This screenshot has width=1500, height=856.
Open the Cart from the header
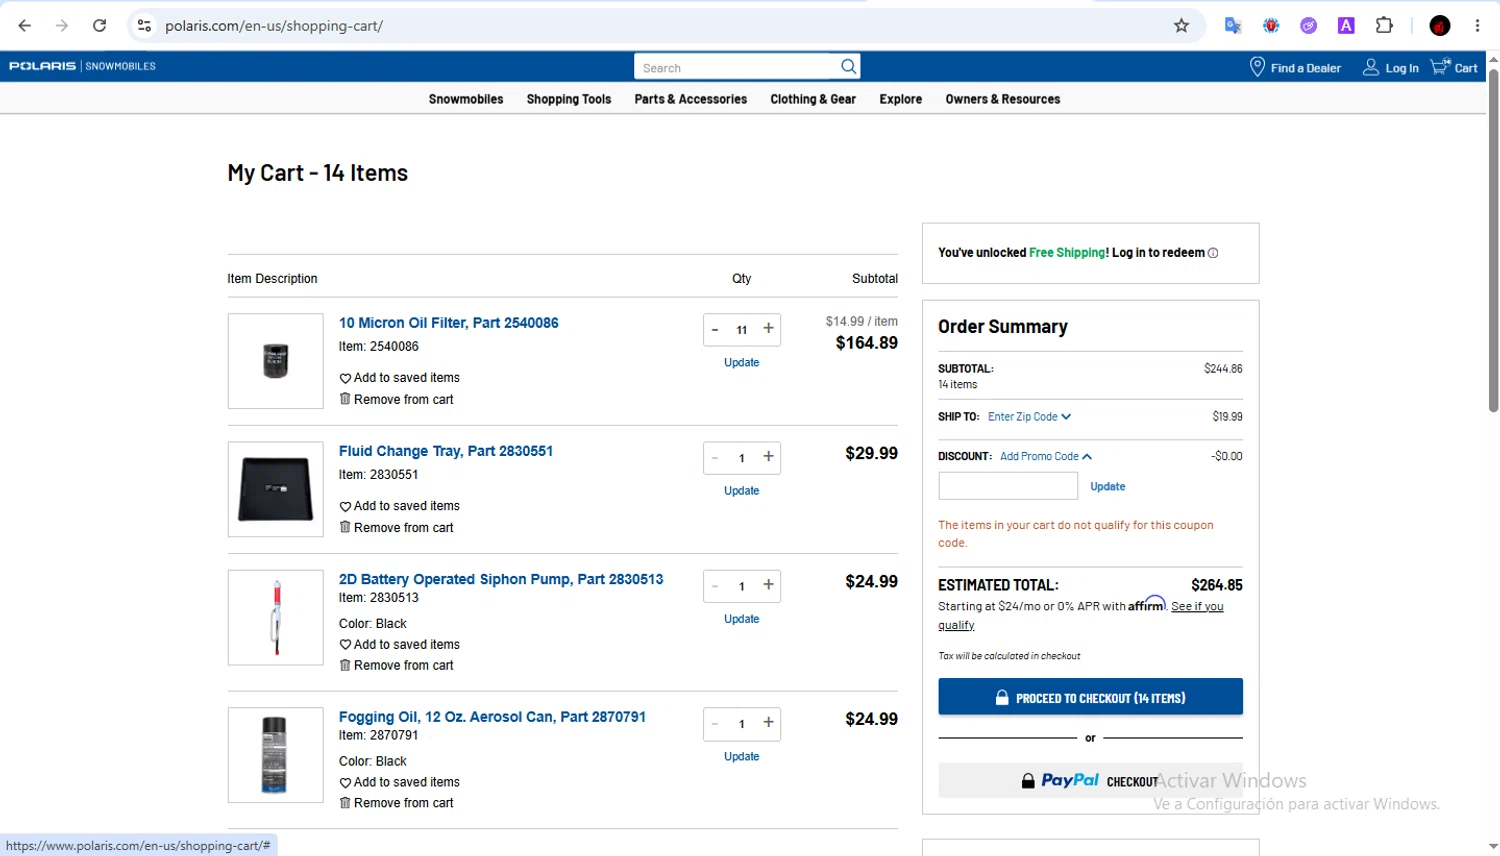1454,68
